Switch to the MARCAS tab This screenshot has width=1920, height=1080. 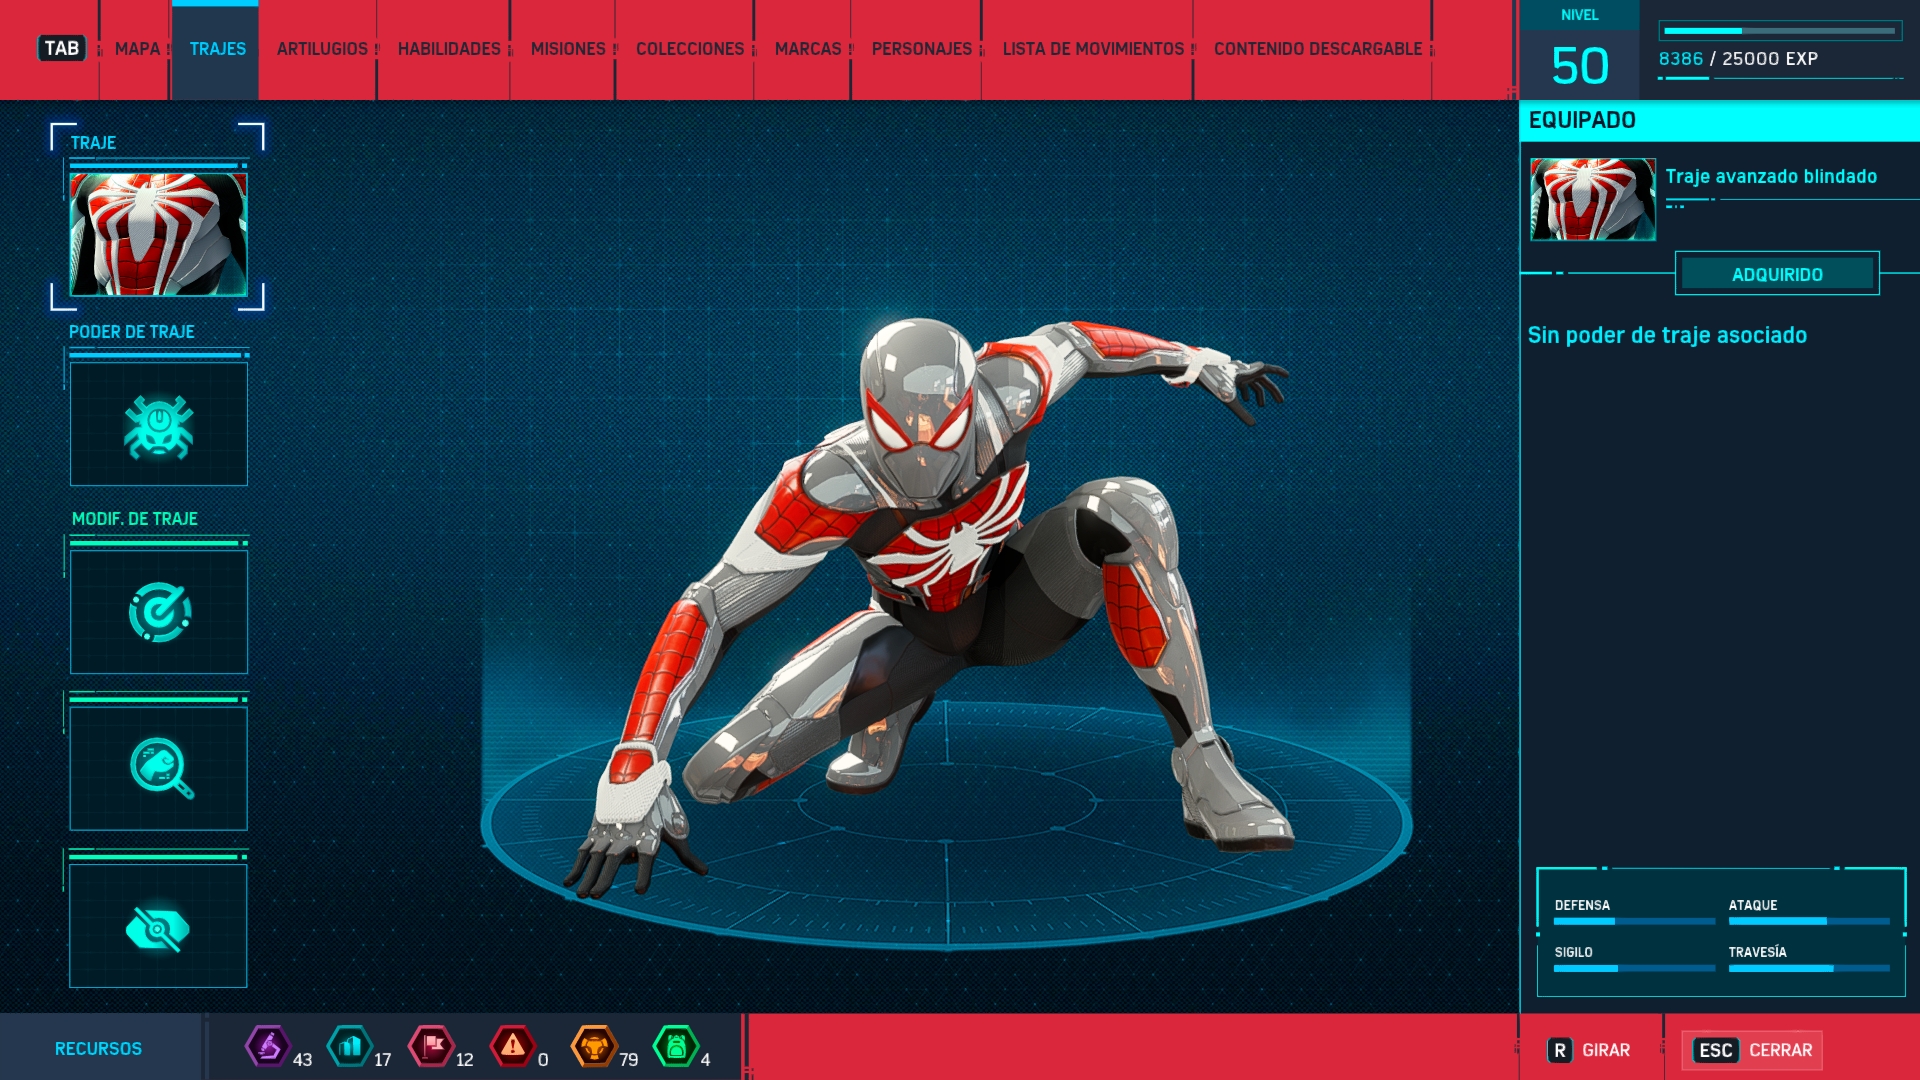click(808, 49)
